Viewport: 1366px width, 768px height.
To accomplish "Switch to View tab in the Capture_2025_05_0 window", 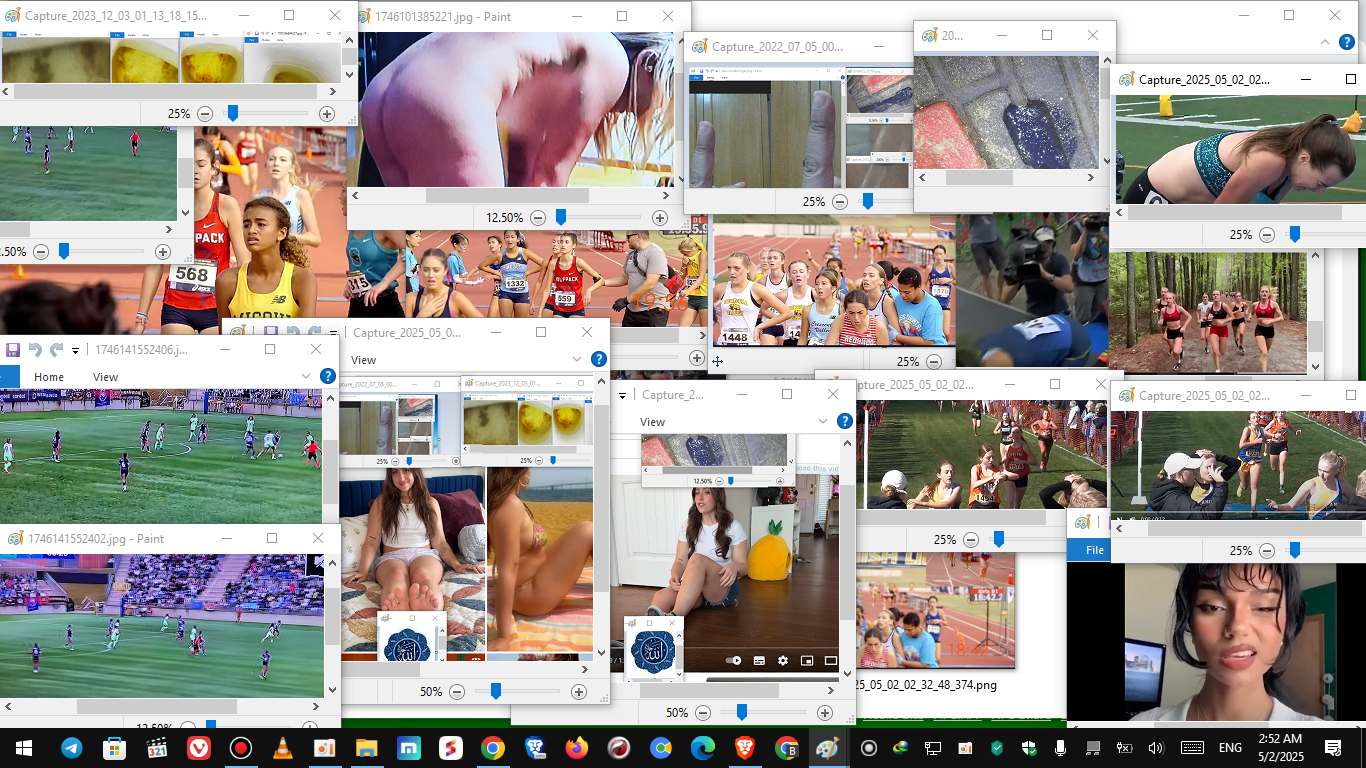I will (364, 360).
